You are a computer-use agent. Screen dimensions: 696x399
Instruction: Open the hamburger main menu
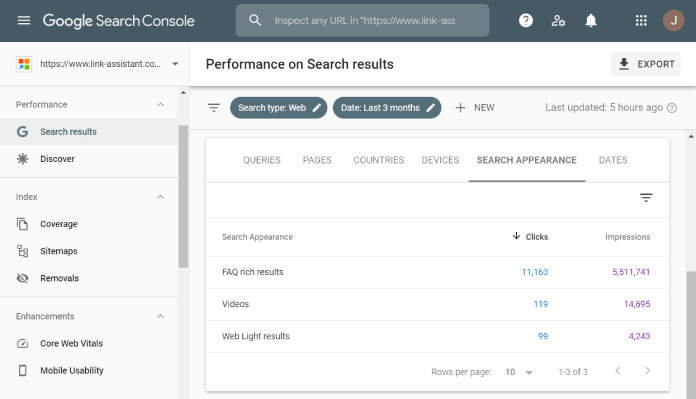coord(24,20)
